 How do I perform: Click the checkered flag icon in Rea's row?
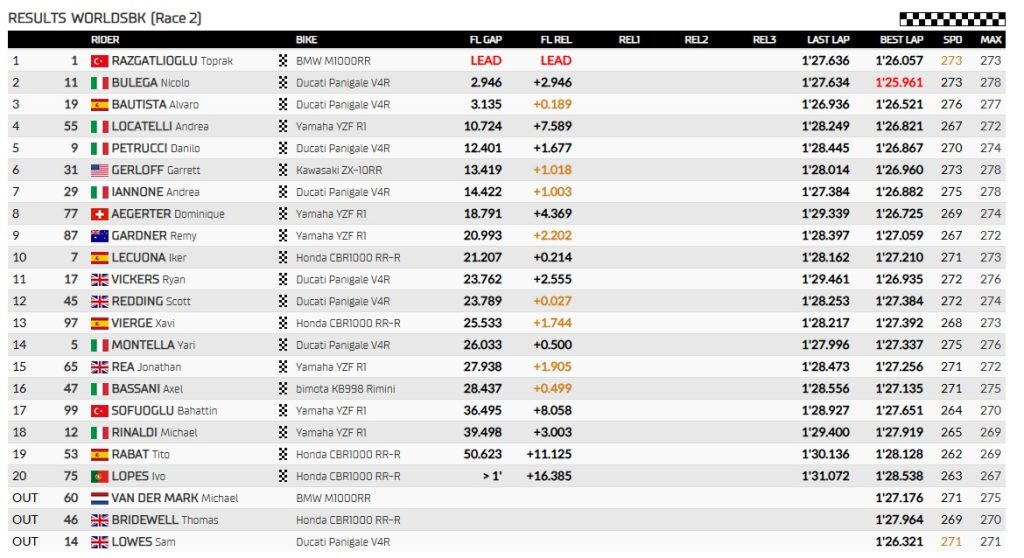284,367
